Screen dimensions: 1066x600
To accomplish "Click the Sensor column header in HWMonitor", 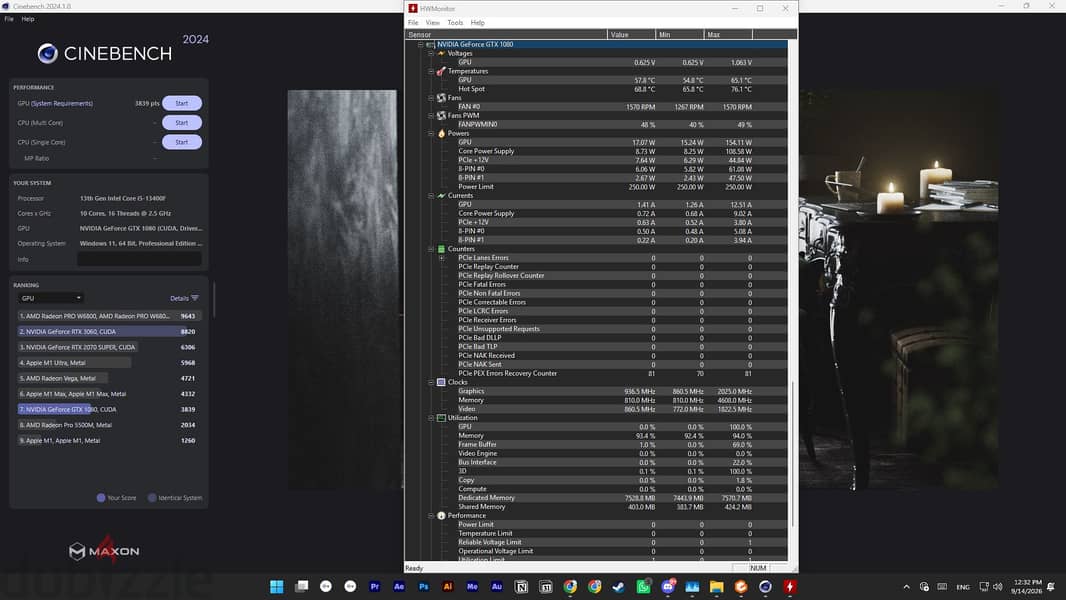I will pos(506,35).
